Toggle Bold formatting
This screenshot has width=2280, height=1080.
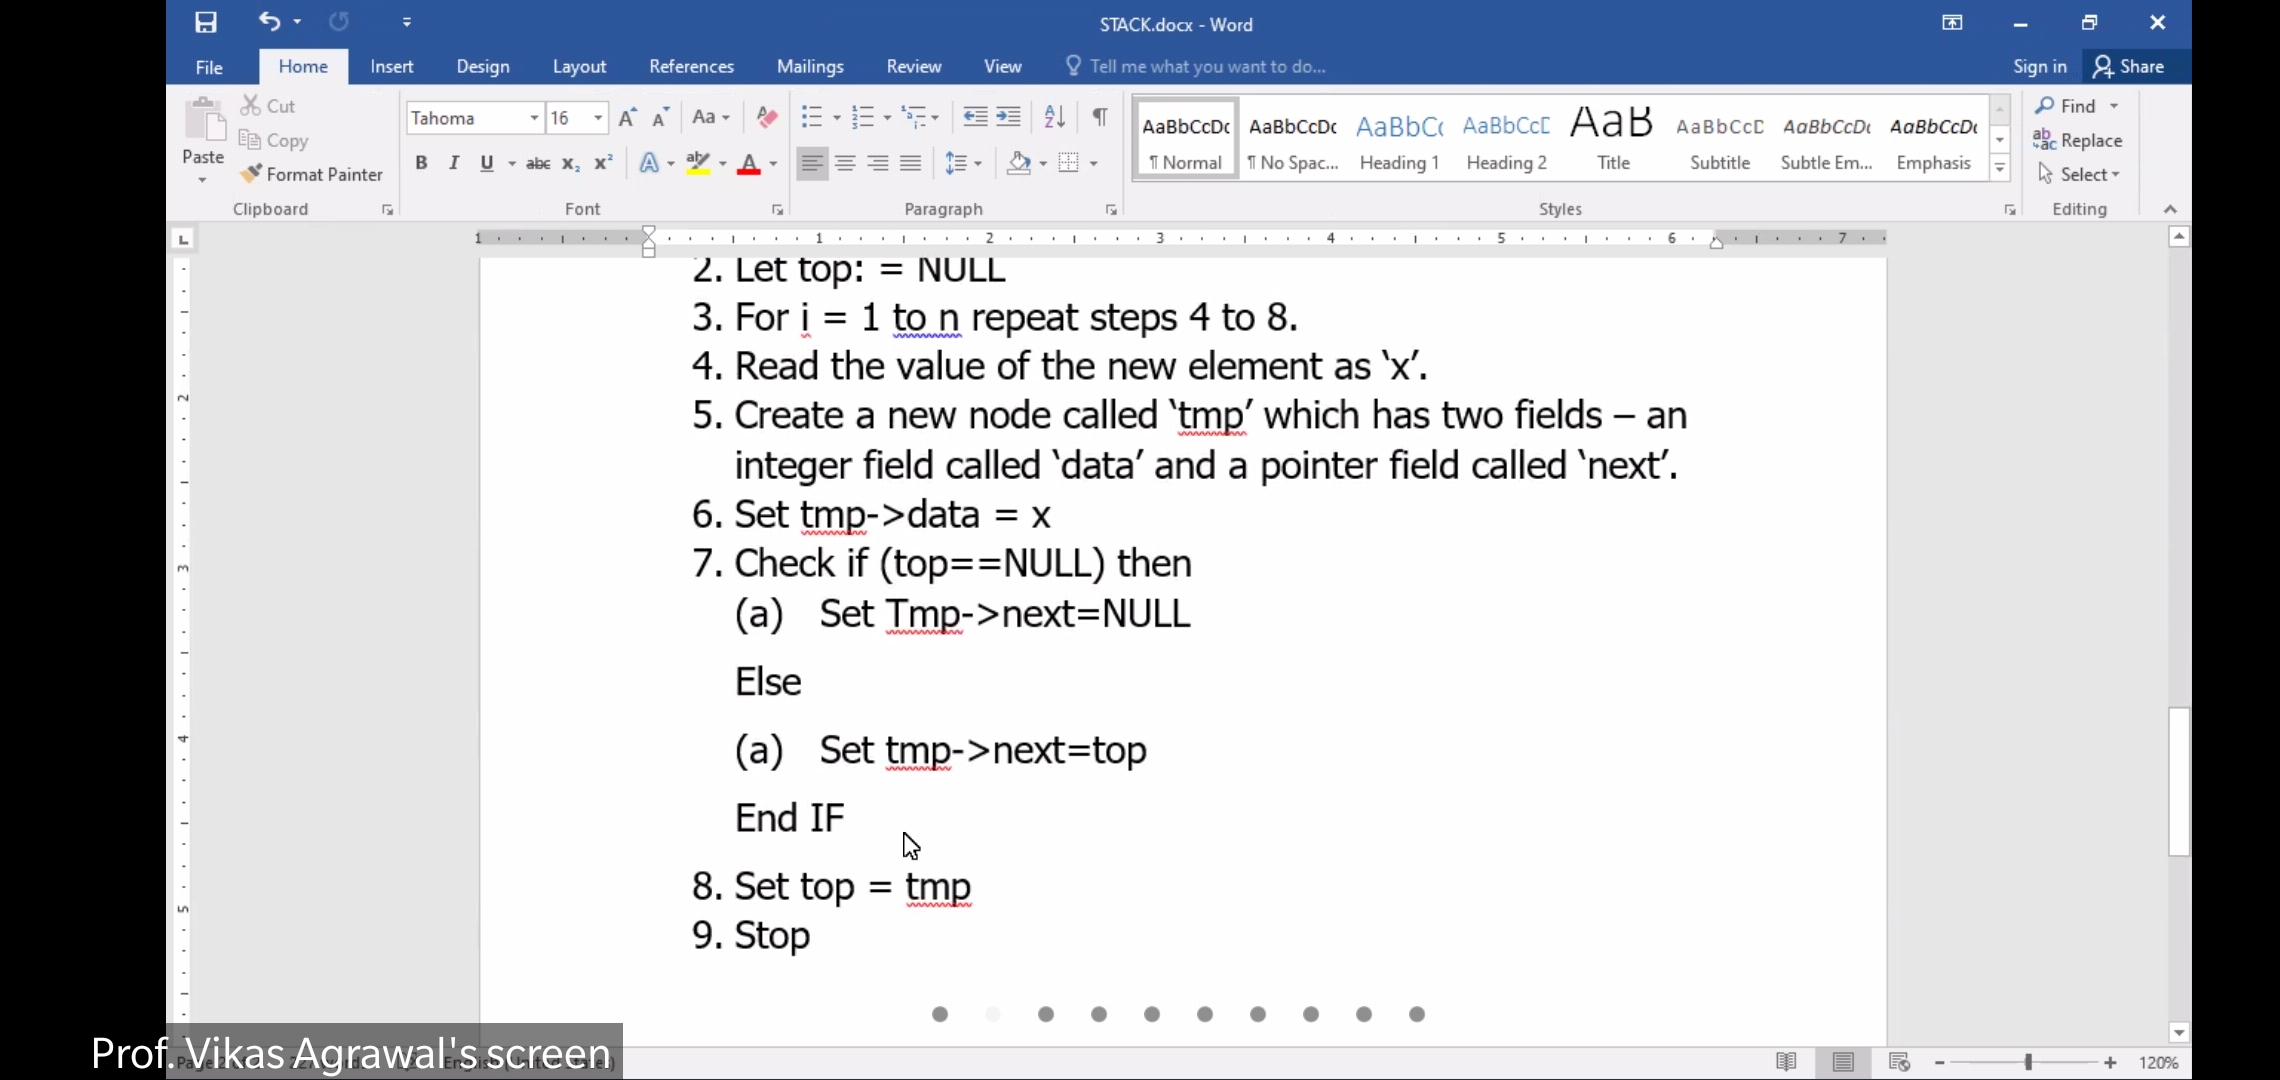421,163
